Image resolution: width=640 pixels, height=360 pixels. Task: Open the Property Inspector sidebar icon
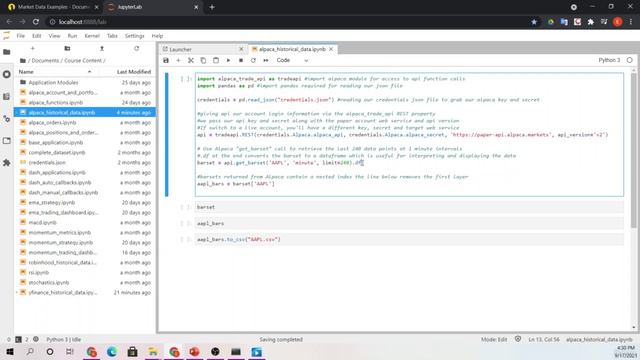(x=7, y=119)
